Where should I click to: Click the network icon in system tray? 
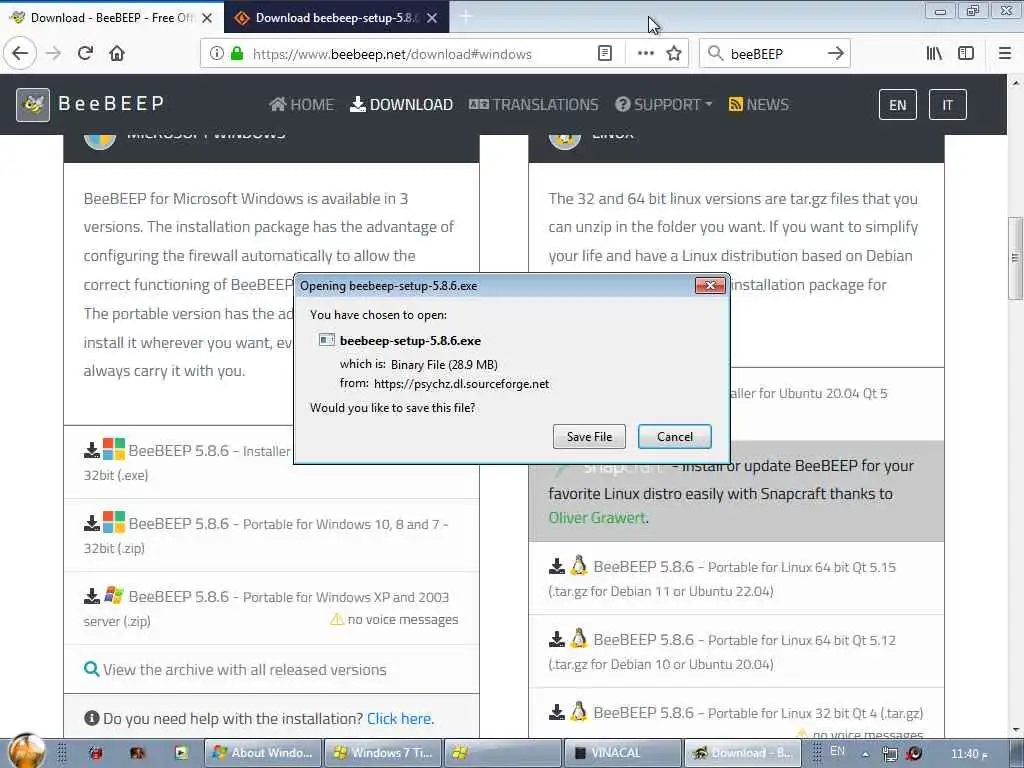click(x=889, y=754)
